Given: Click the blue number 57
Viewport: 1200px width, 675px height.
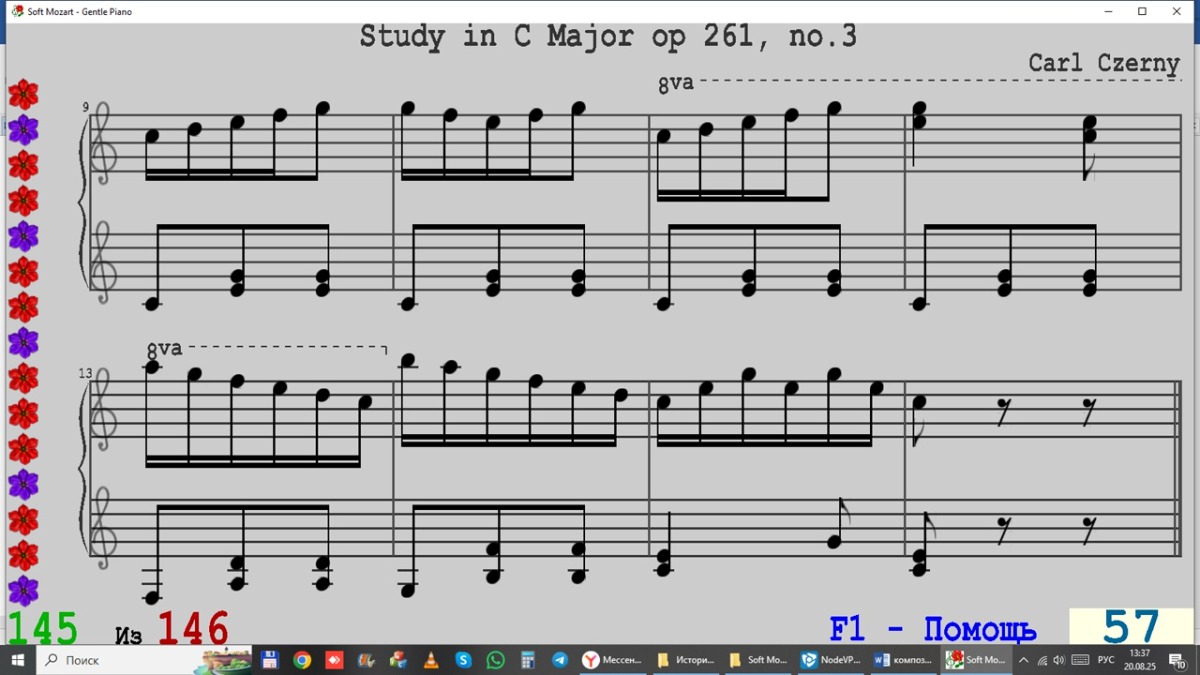Looking at the screenshot, I should (1132, 627).
